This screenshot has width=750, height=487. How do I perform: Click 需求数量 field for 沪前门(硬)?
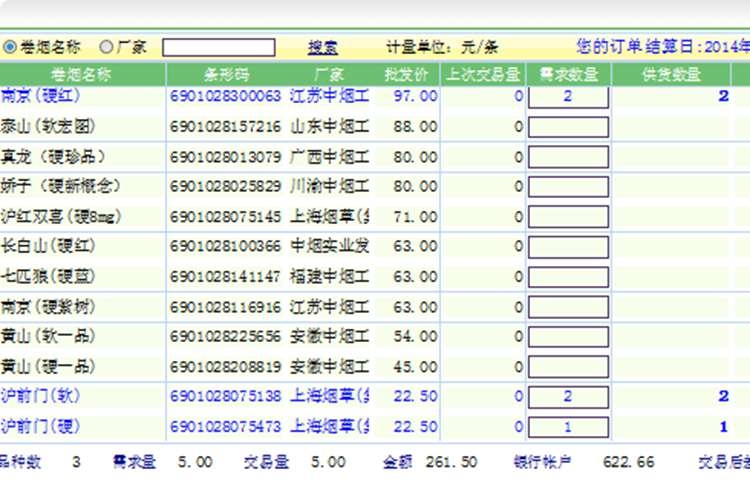568,427
